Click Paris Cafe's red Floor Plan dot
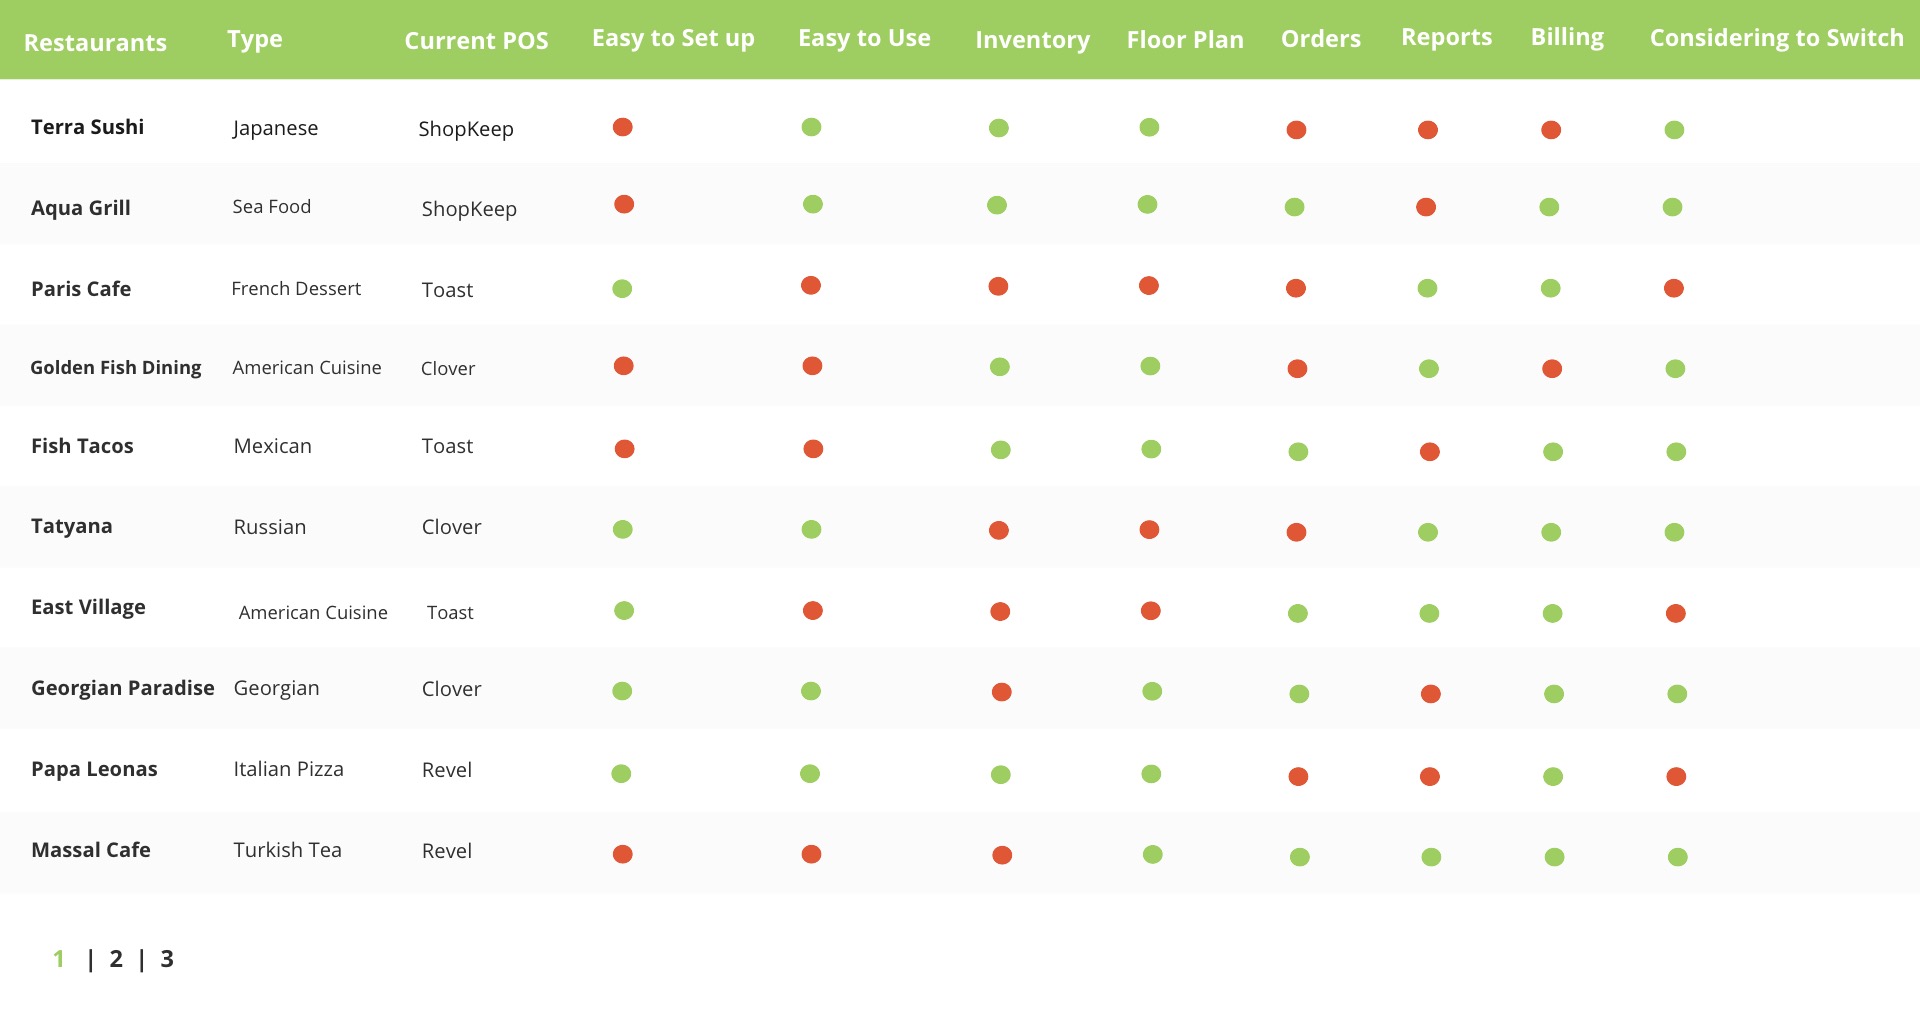 click(x=1149, y=286)
